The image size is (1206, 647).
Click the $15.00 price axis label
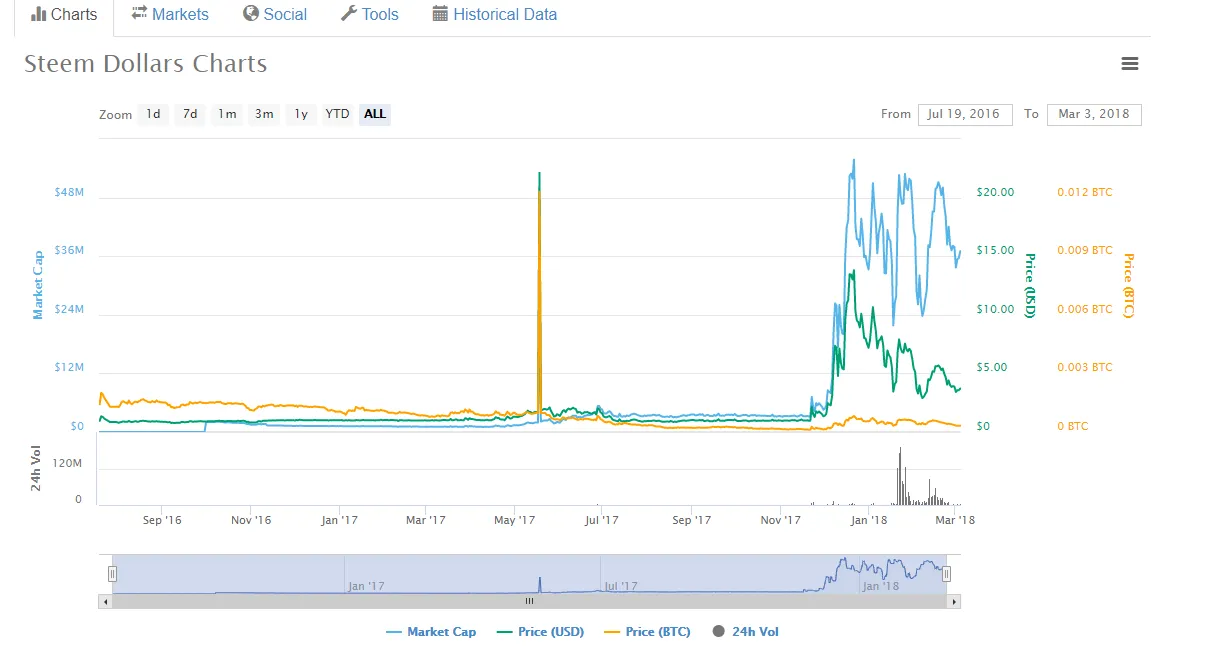(x=995, y=251)
